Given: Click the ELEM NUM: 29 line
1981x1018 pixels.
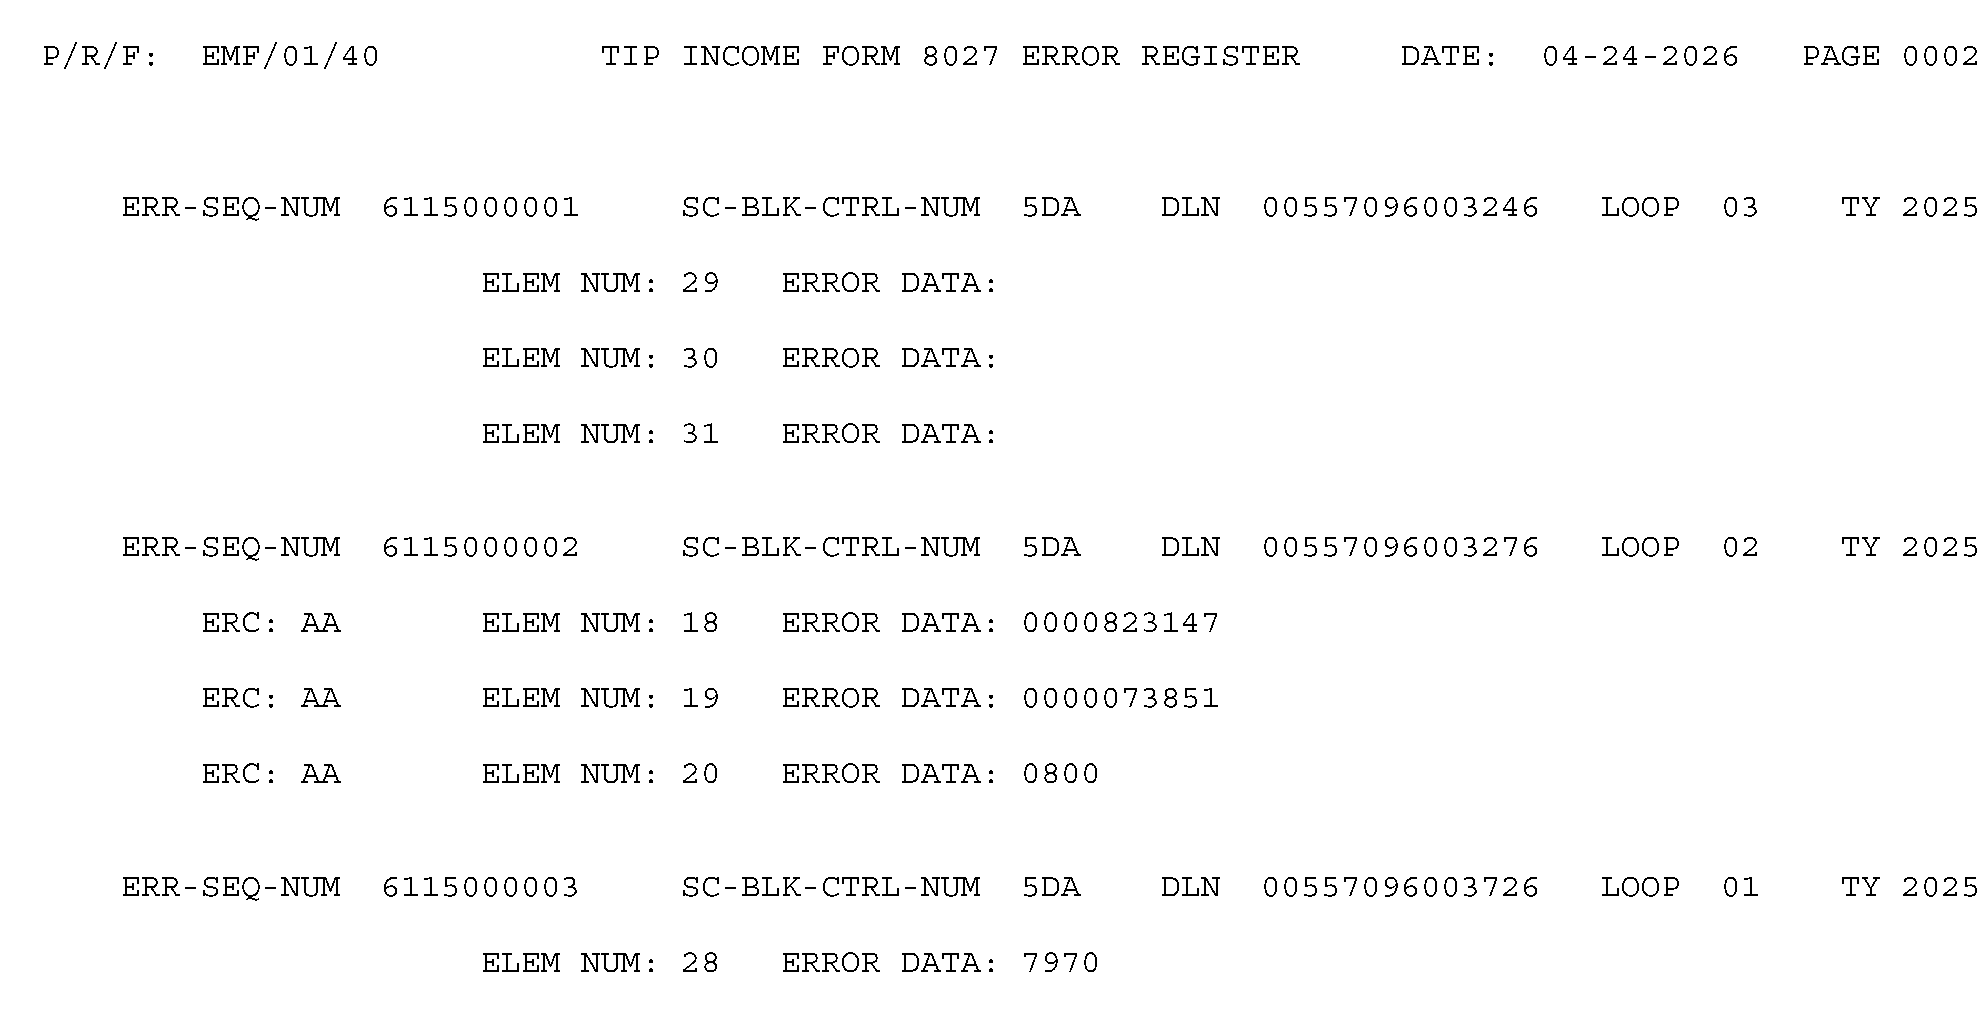Looking at the screenshot, I should click(x=600, y=284).
